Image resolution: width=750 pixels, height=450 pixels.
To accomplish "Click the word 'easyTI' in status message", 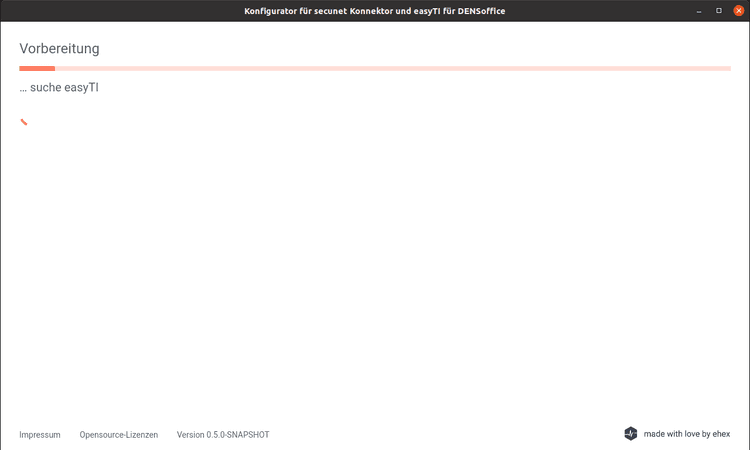I will pyautogui.click(x=82, y=88).
